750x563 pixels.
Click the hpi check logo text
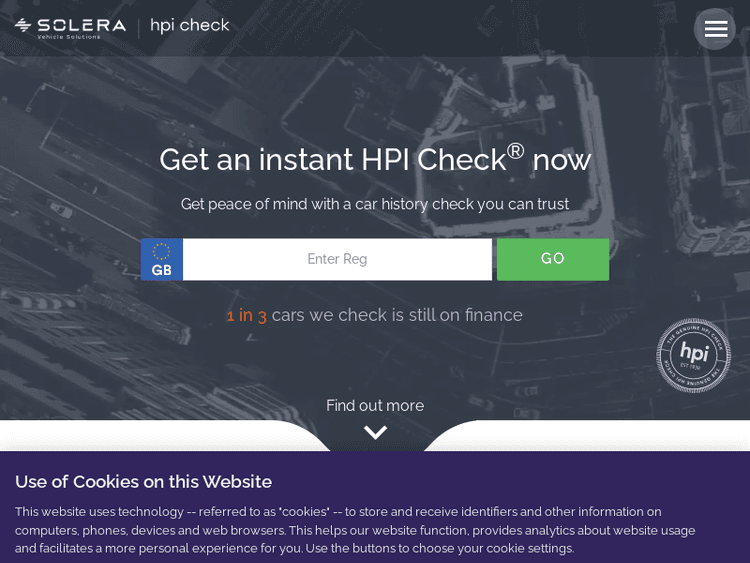click(x=190, y=26)
